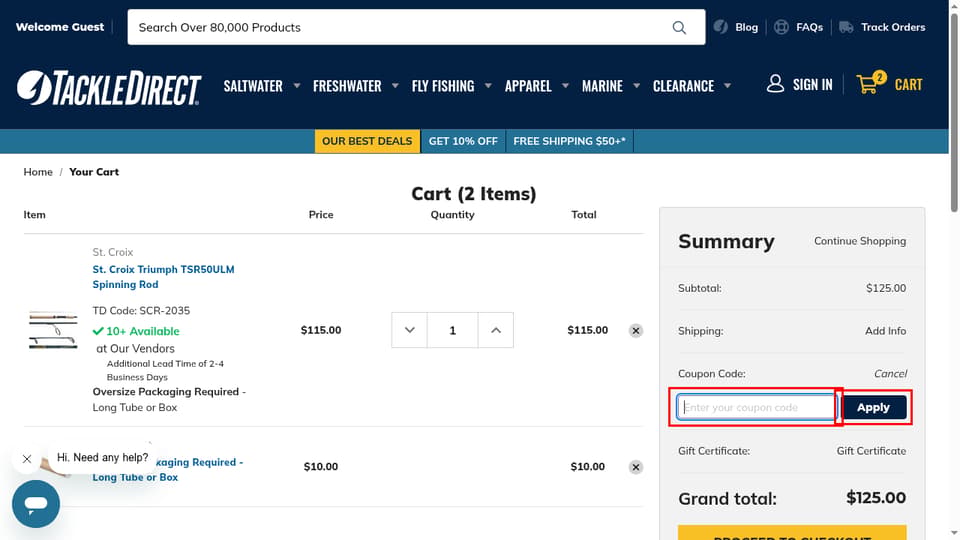
Task: Open the shopping cart icon
Action: point(869,83)
